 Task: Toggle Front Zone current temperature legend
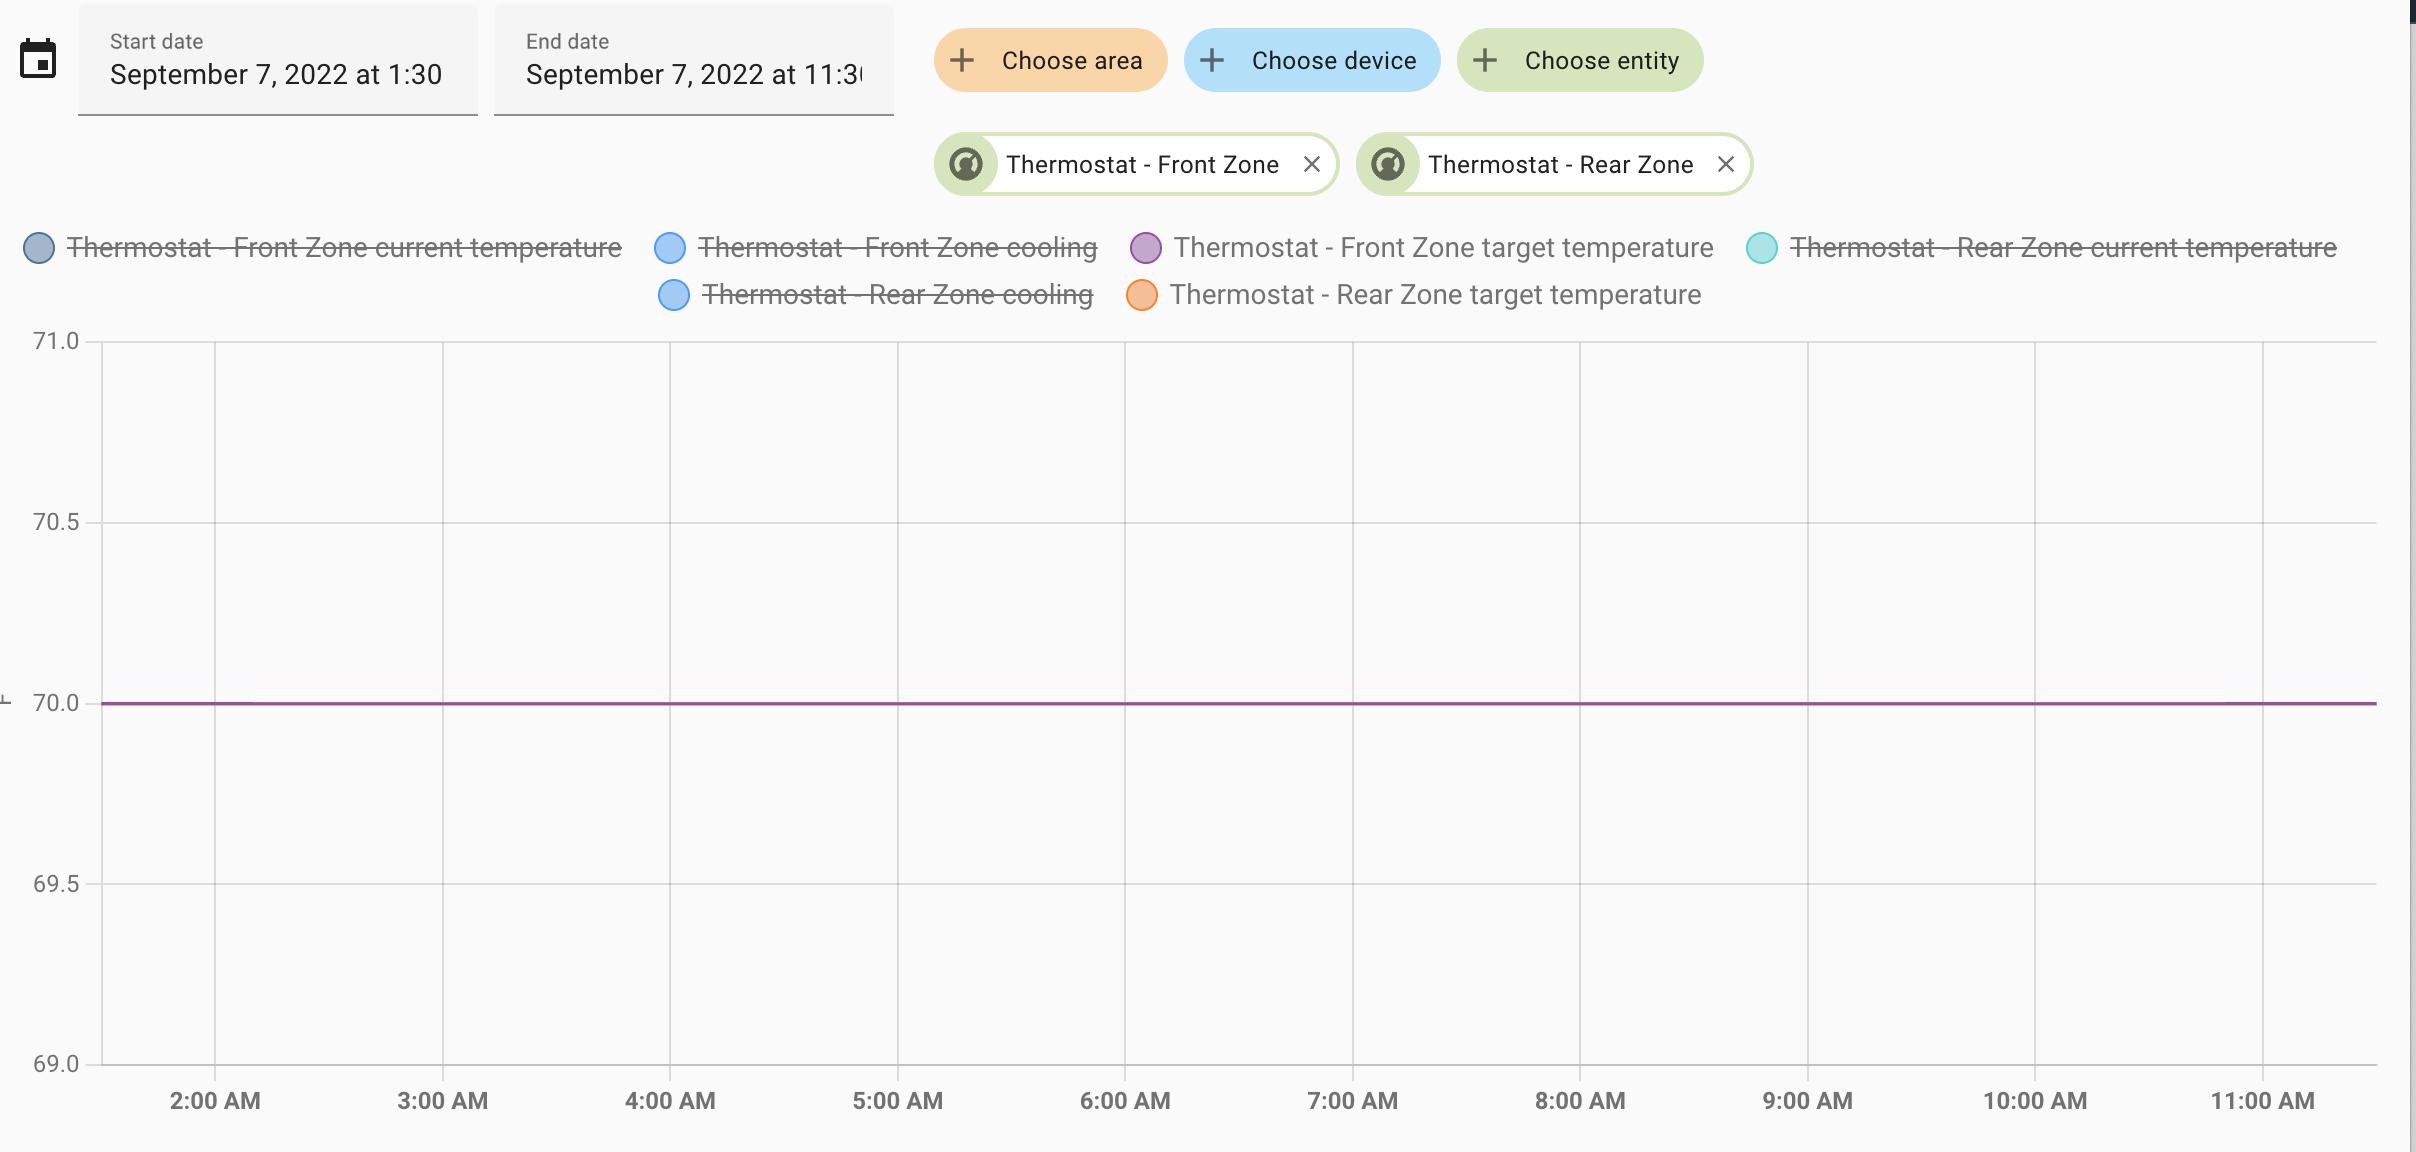tap(322, 247)
